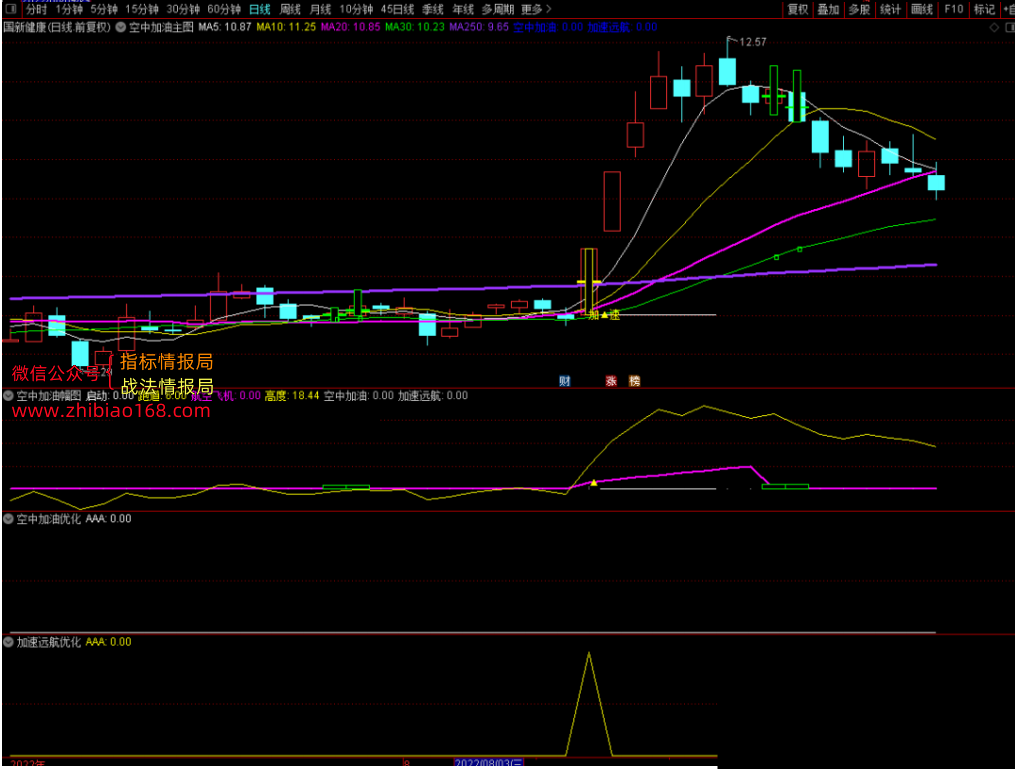The height and width of the screenshot is (769, 1015).
Task: Select the 5分钟 period tab
Action: pyautogui.click(x=104, y=9)
